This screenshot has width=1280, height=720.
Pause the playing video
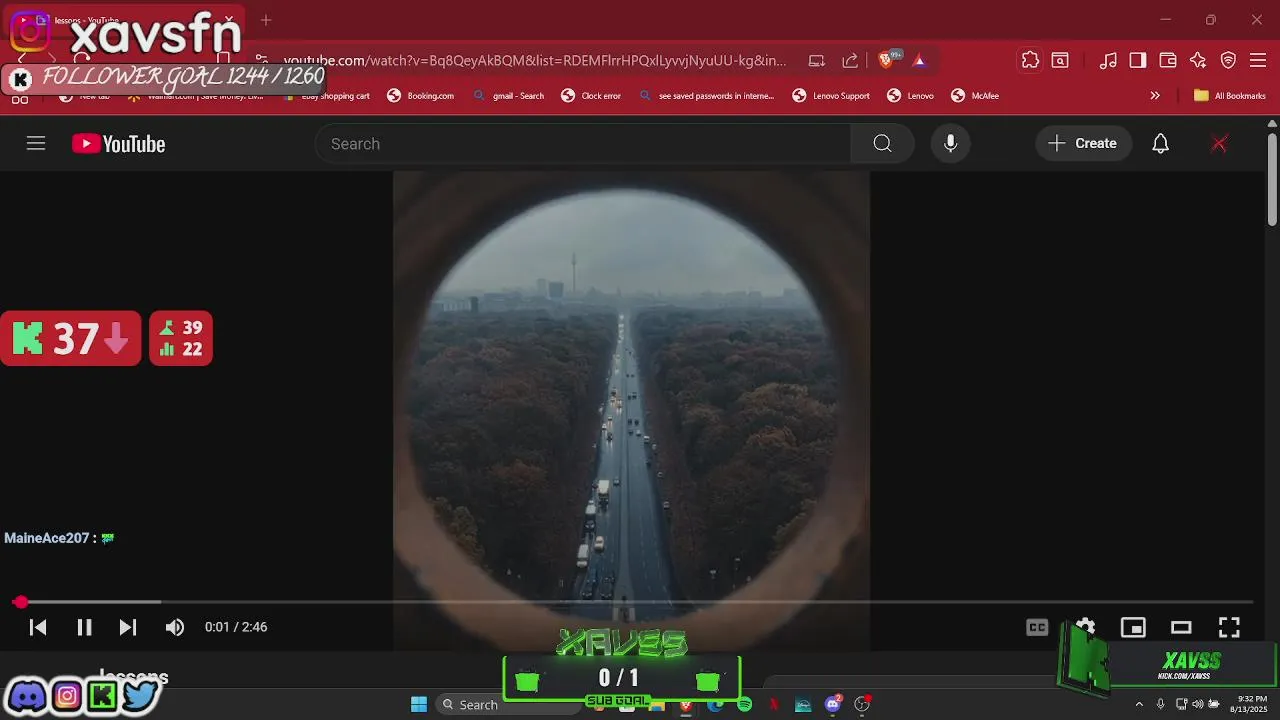(x=84, y=627)
